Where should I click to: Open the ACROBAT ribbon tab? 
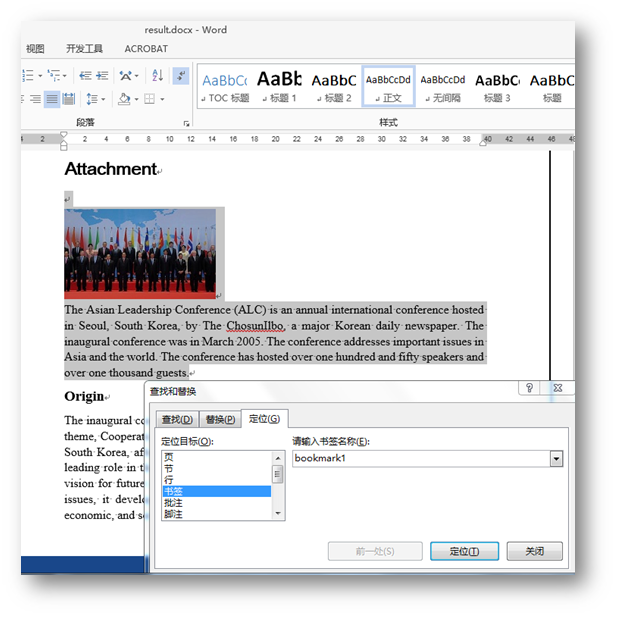coord(146,49)
